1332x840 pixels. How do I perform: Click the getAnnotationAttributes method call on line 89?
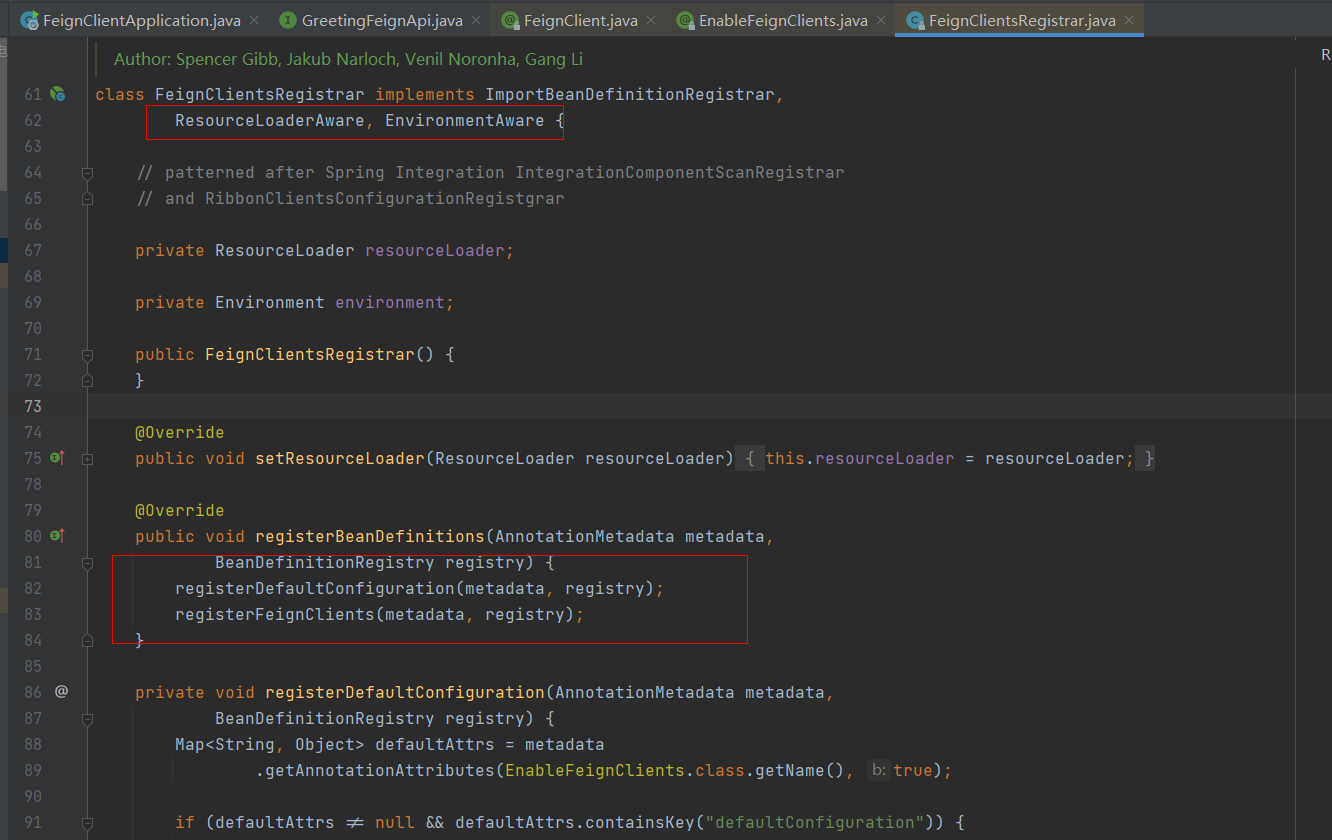click(380, 770)
